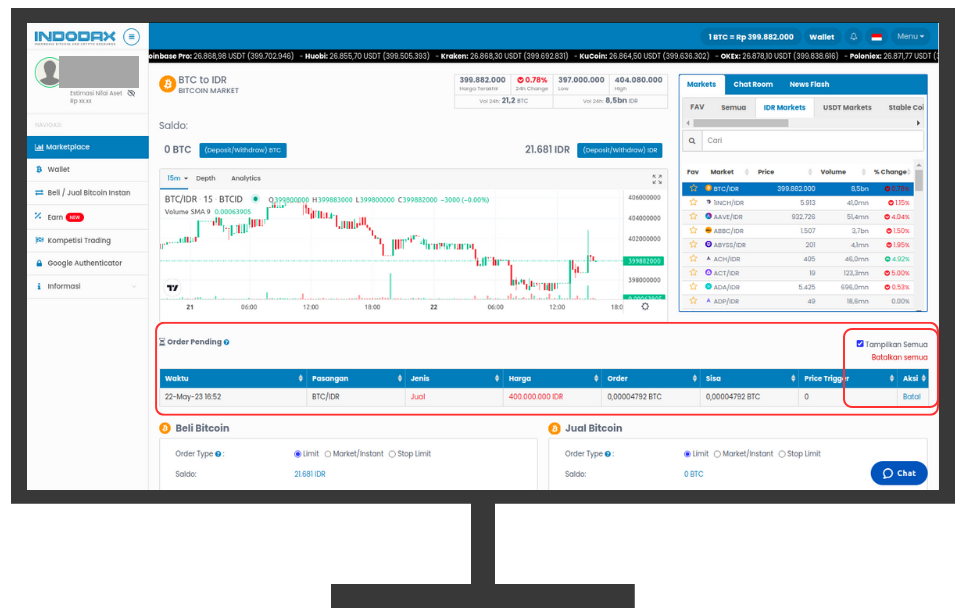Switch to the News Flash tab

[x=809, y=85]
